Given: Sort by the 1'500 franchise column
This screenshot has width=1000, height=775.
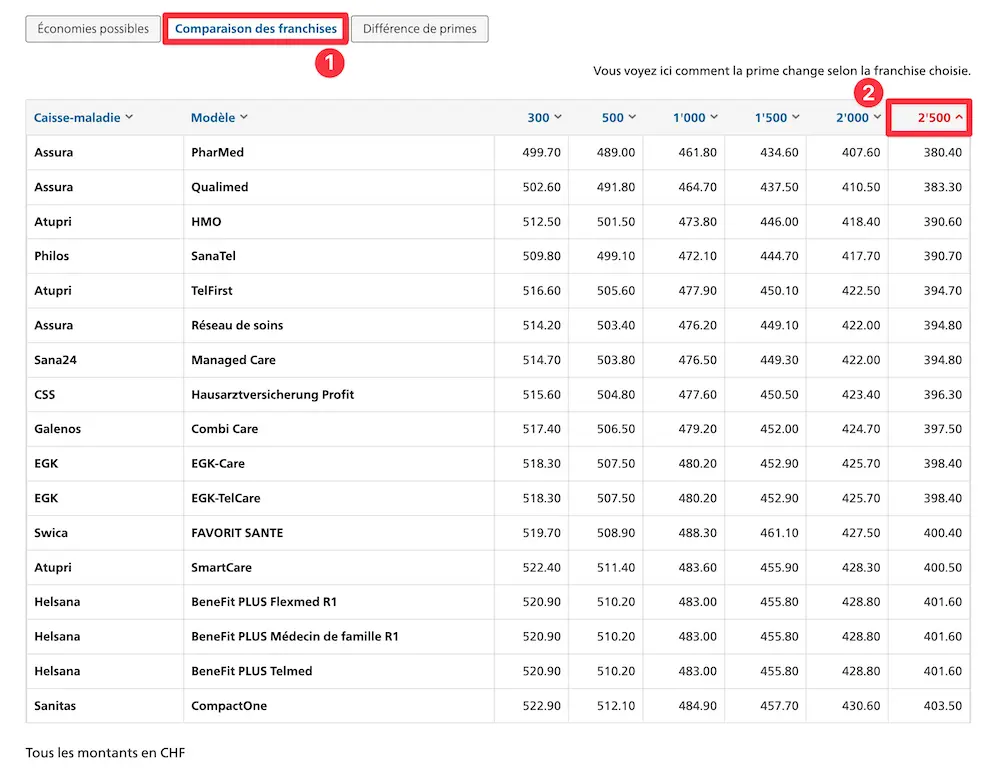Looking at the screenshot, I should pyautogui.click(x=777, y=118).
